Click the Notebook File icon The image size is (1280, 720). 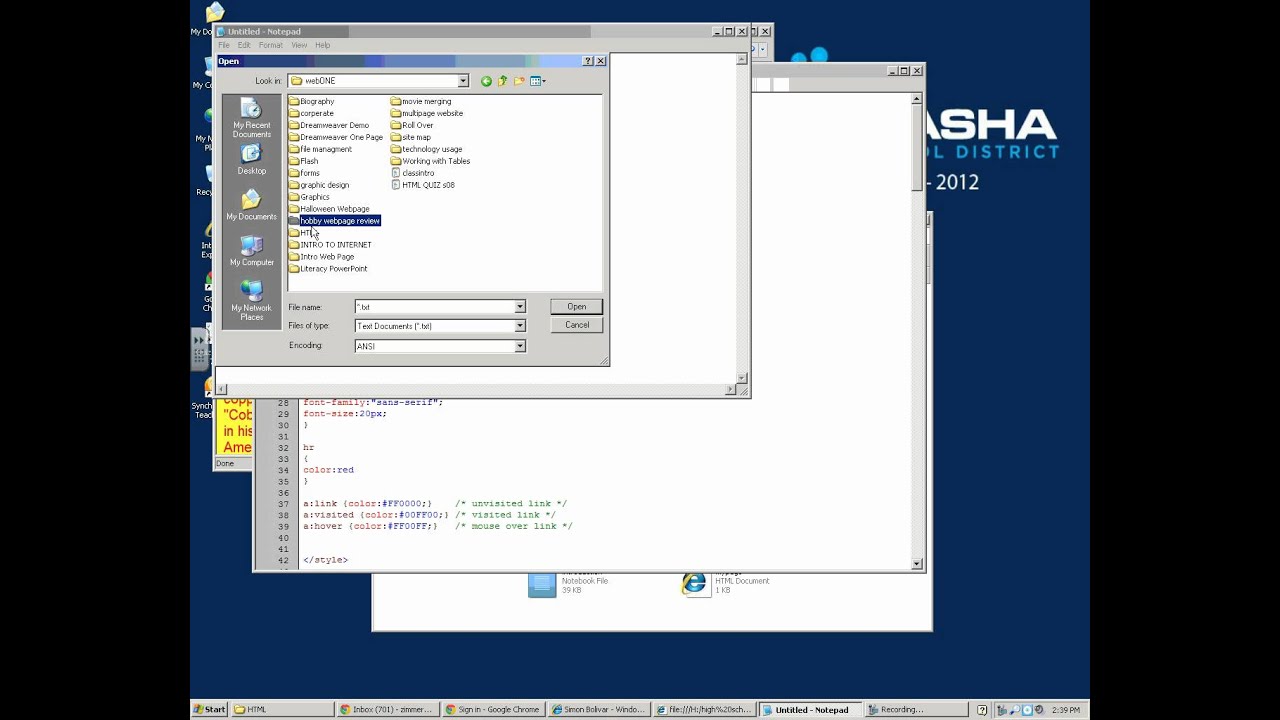pyautogui.click(x=542, y=585)
